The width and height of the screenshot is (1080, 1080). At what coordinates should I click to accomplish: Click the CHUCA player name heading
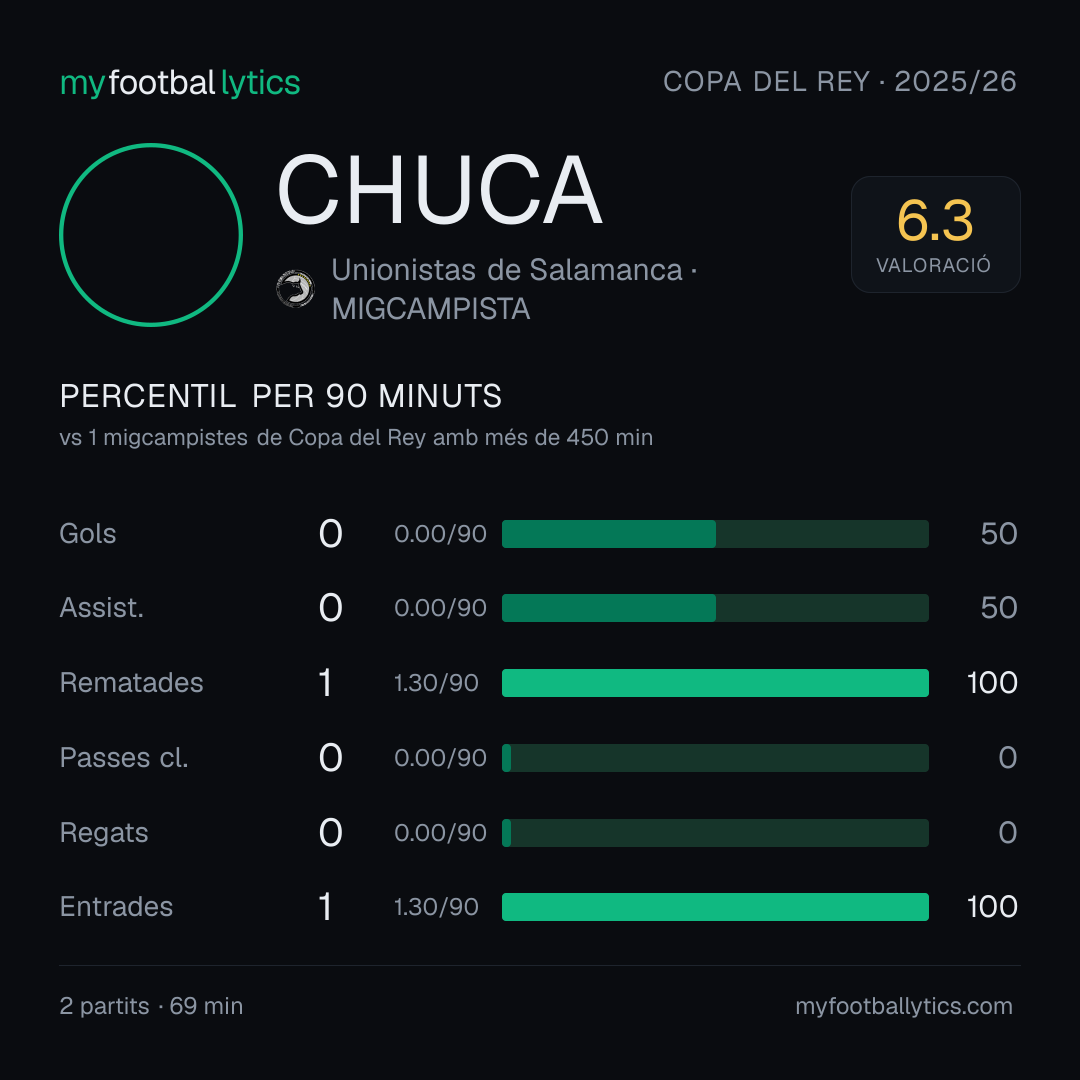439,190
